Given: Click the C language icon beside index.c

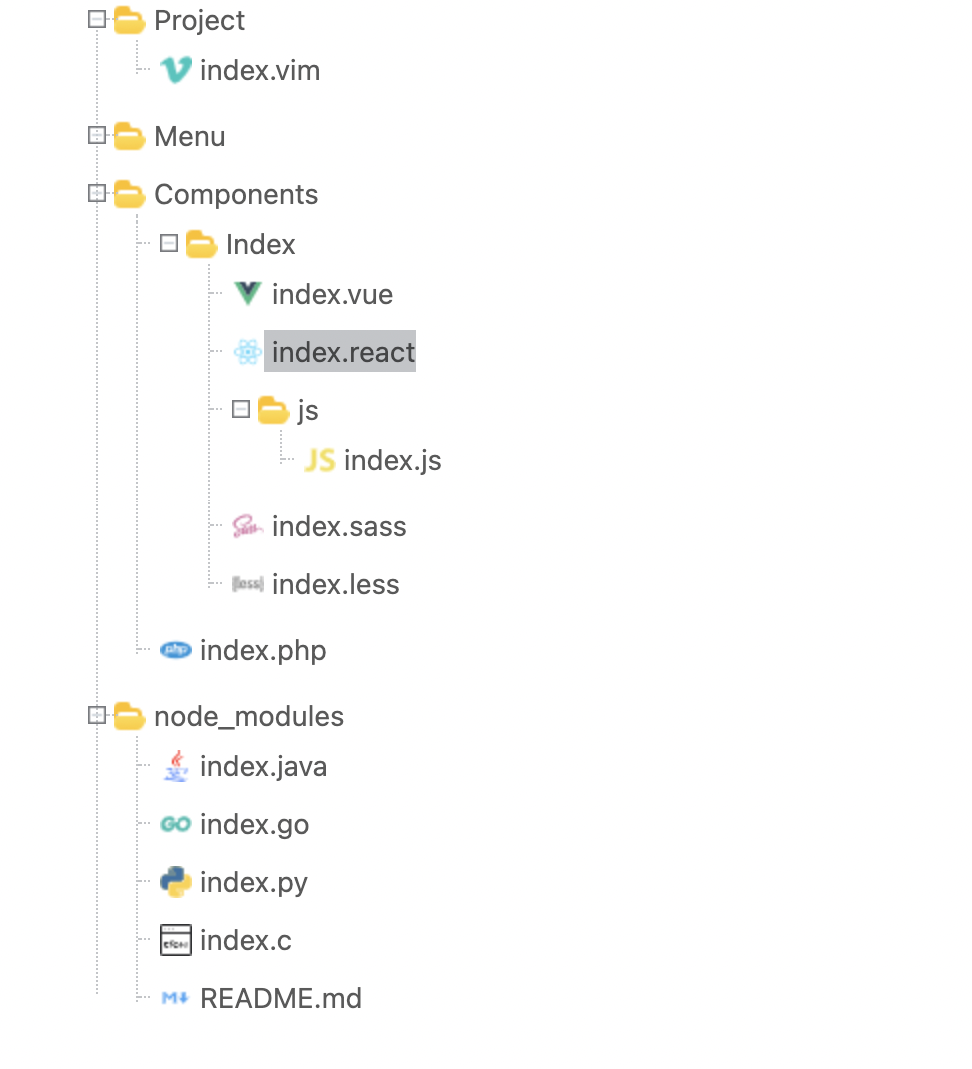Looking at the screenshot, I should 175,940.
